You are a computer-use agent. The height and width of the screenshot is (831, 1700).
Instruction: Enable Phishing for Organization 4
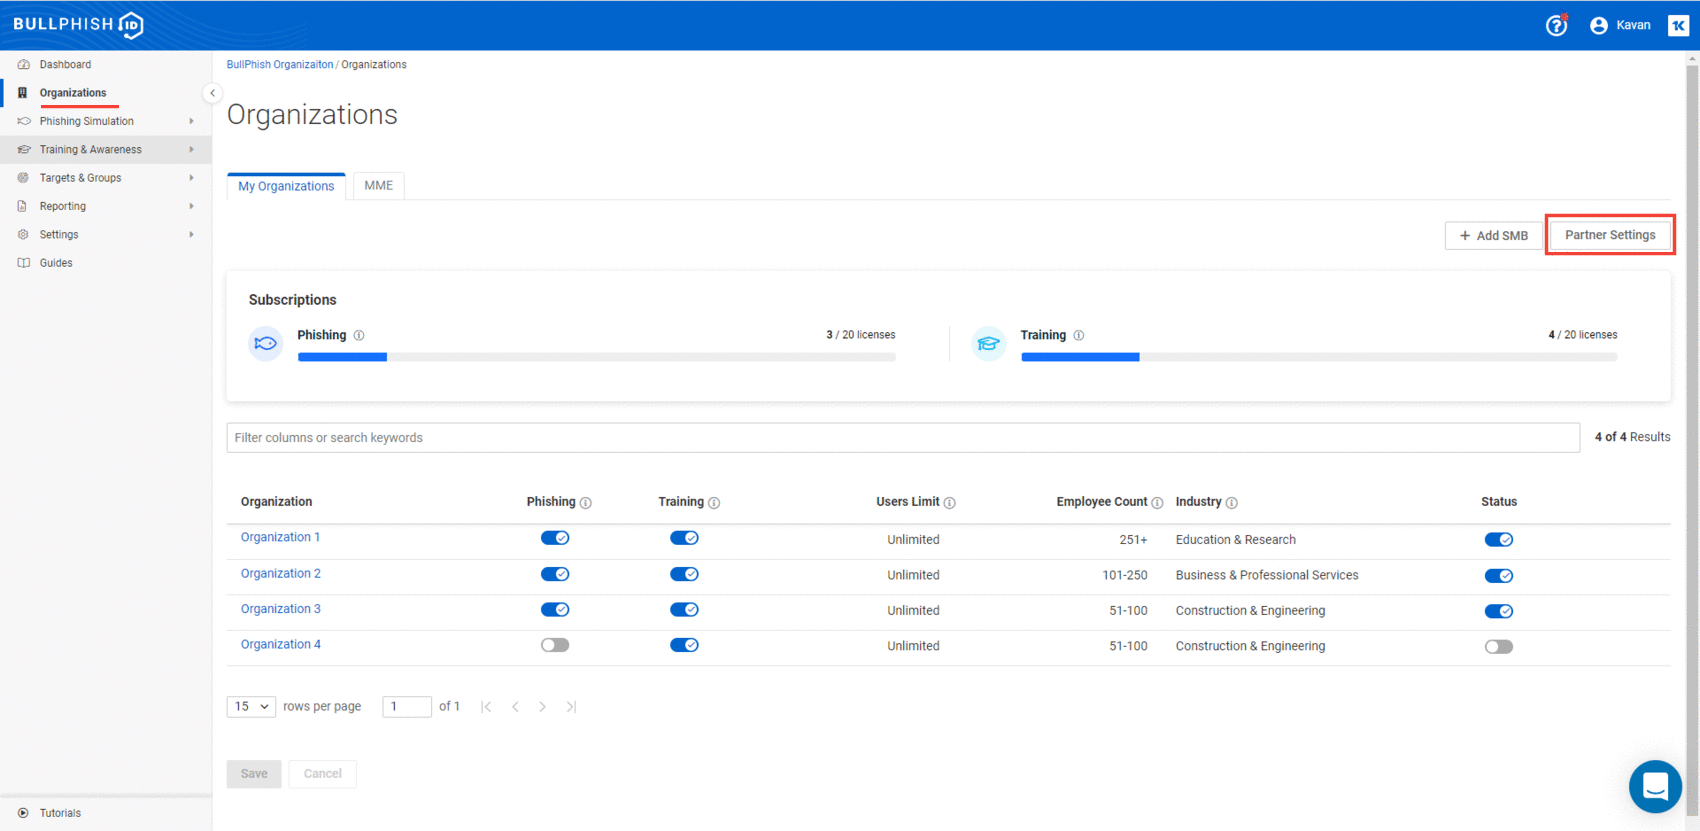click(555, 645)
